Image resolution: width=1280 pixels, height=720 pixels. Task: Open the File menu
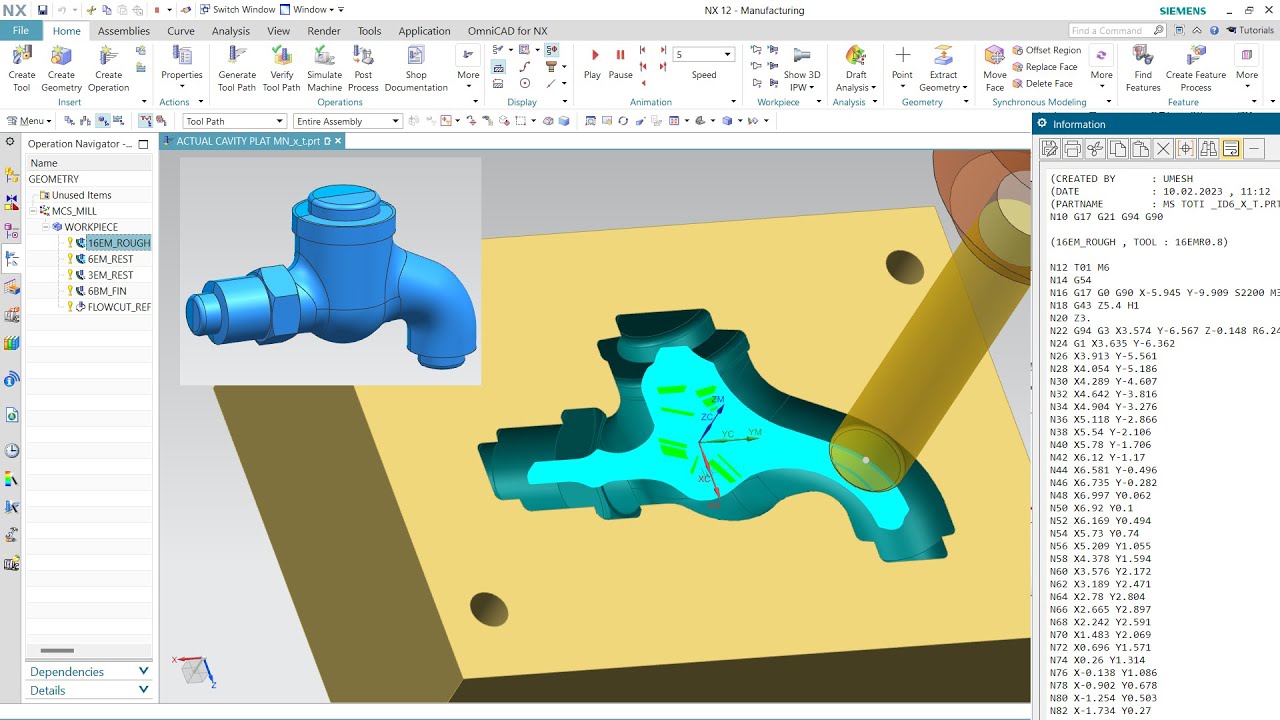[20, 31]
